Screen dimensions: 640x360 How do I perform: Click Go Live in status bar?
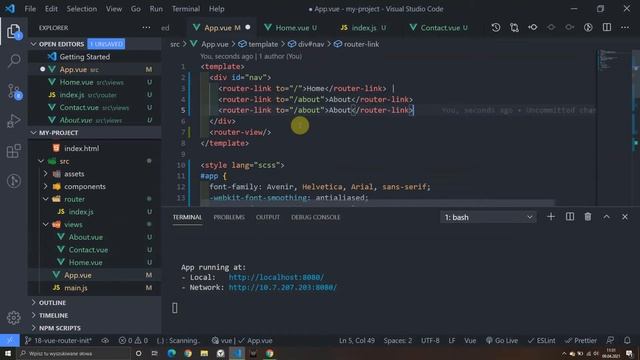point(501,340)
